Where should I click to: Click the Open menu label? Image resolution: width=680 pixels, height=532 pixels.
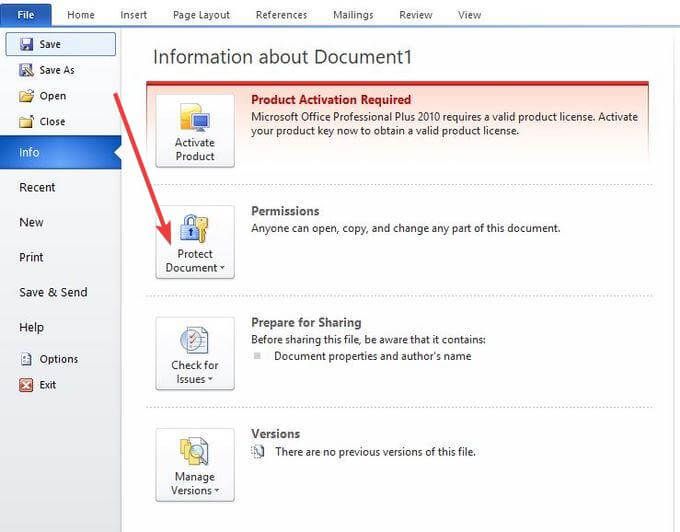coord(53,96)
